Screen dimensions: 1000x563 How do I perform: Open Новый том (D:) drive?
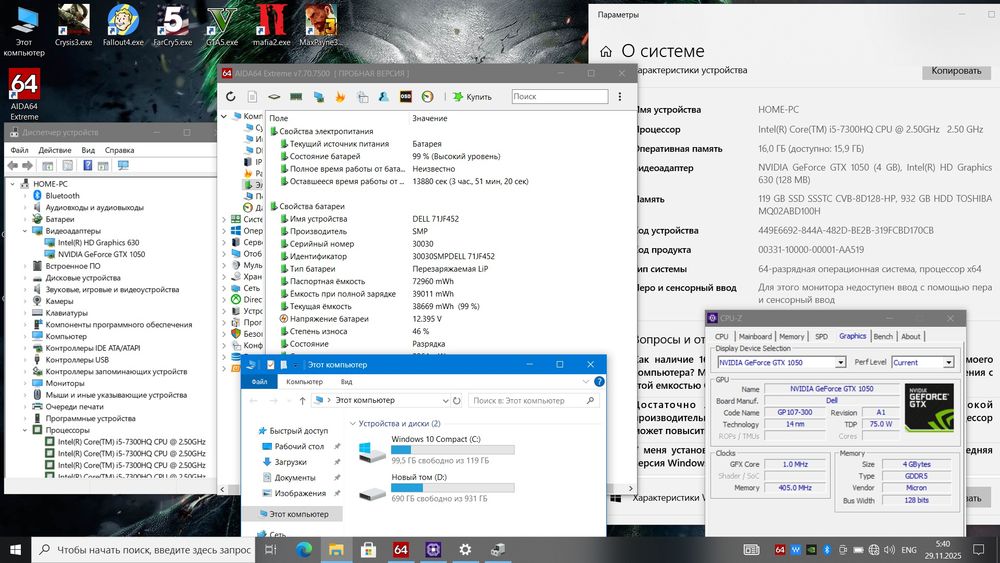(436, 488)
